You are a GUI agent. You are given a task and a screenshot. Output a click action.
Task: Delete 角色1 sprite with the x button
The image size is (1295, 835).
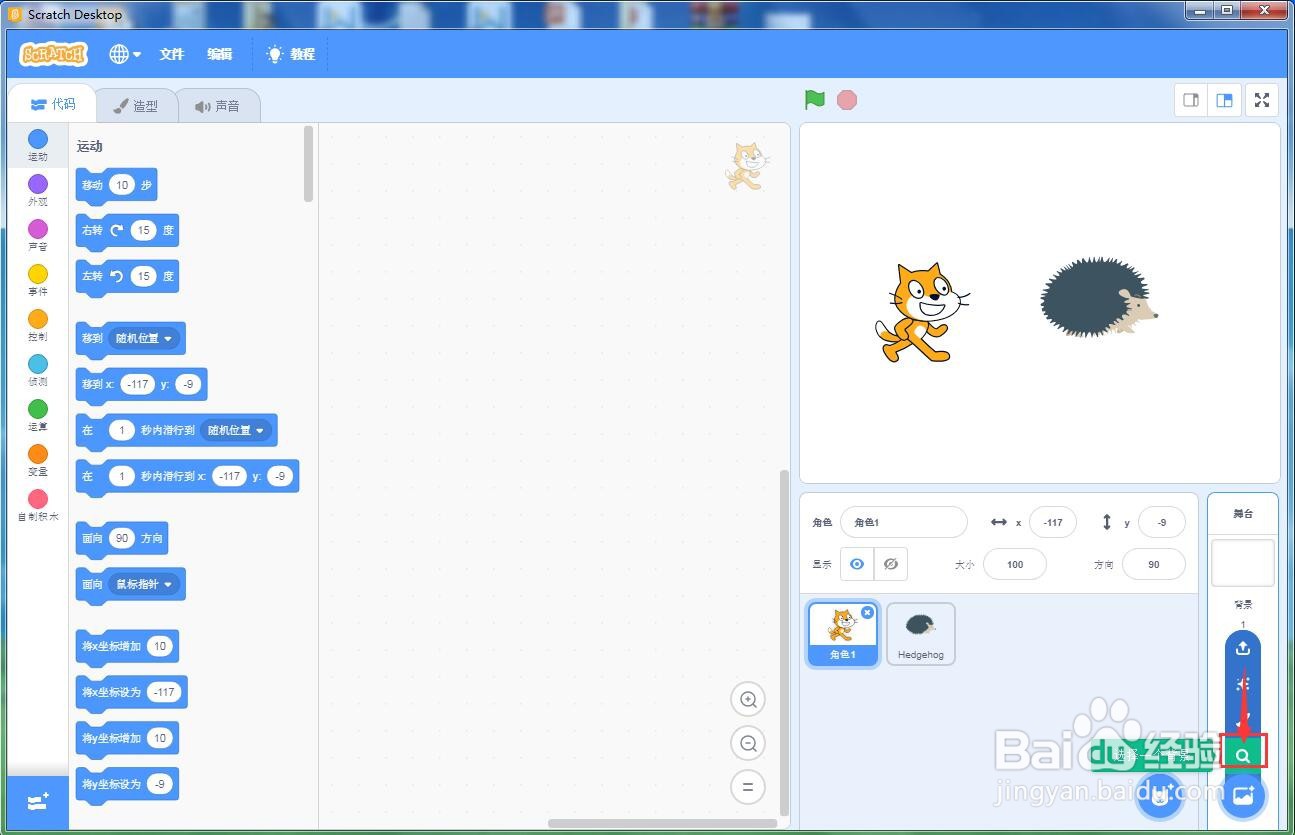[x=867, y=612]
